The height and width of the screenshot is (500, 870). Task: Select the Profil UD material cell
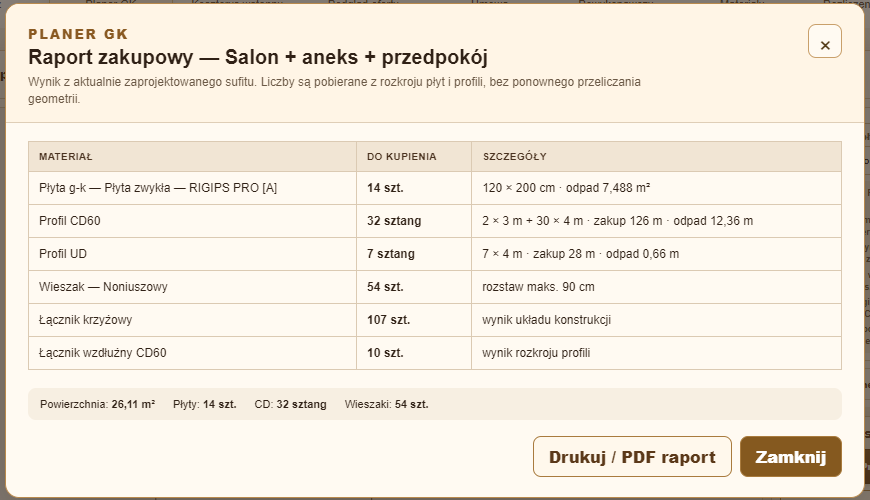pos(192,254)
